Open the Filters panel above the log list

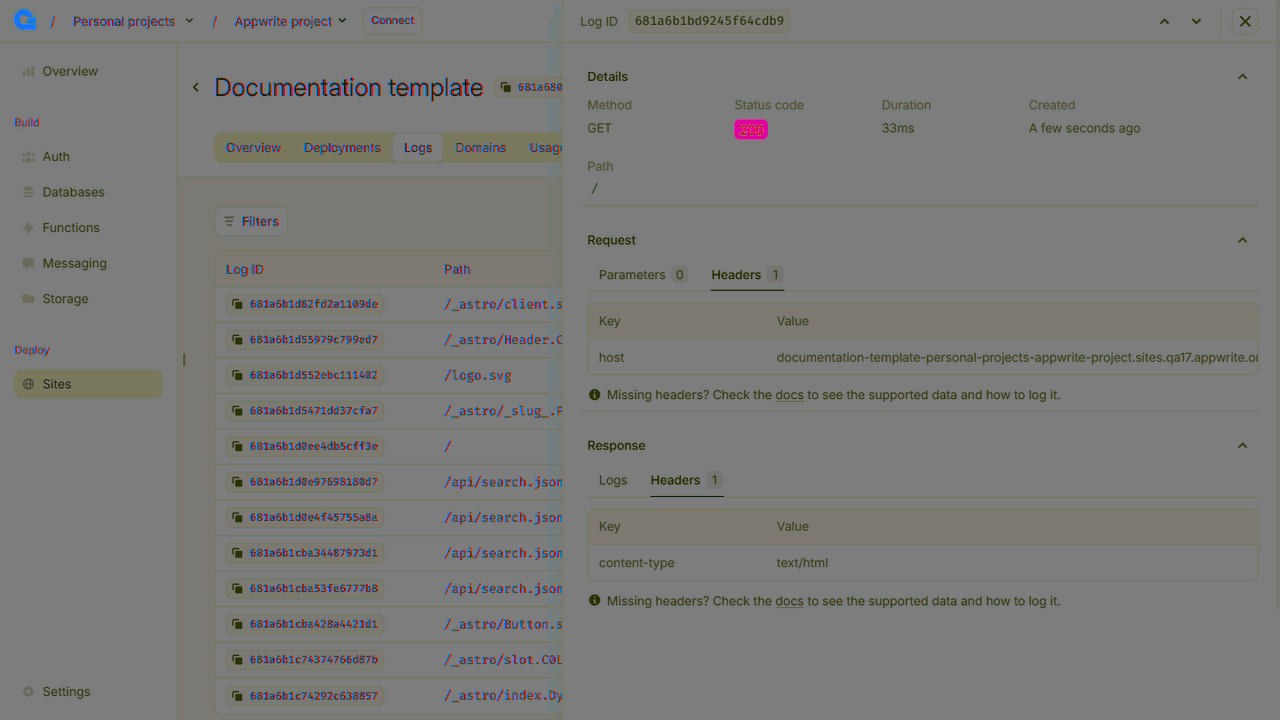251,221
